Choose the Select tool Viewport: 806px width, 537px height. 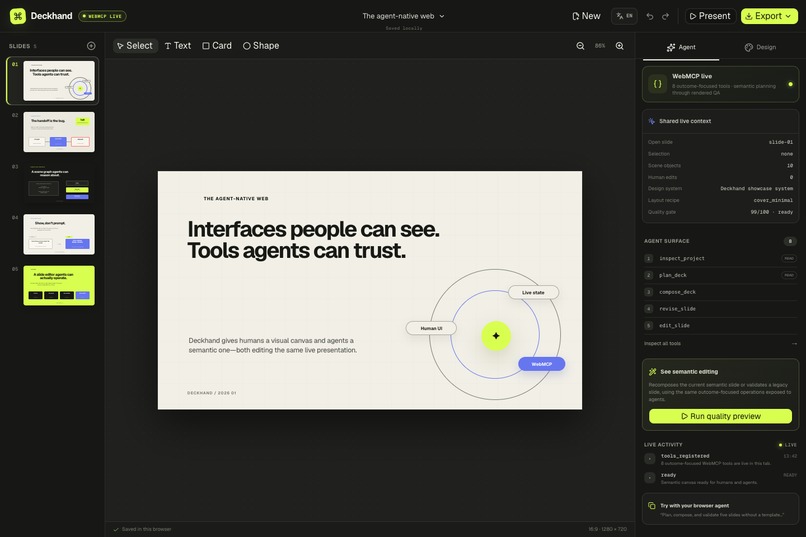point(135,46)
